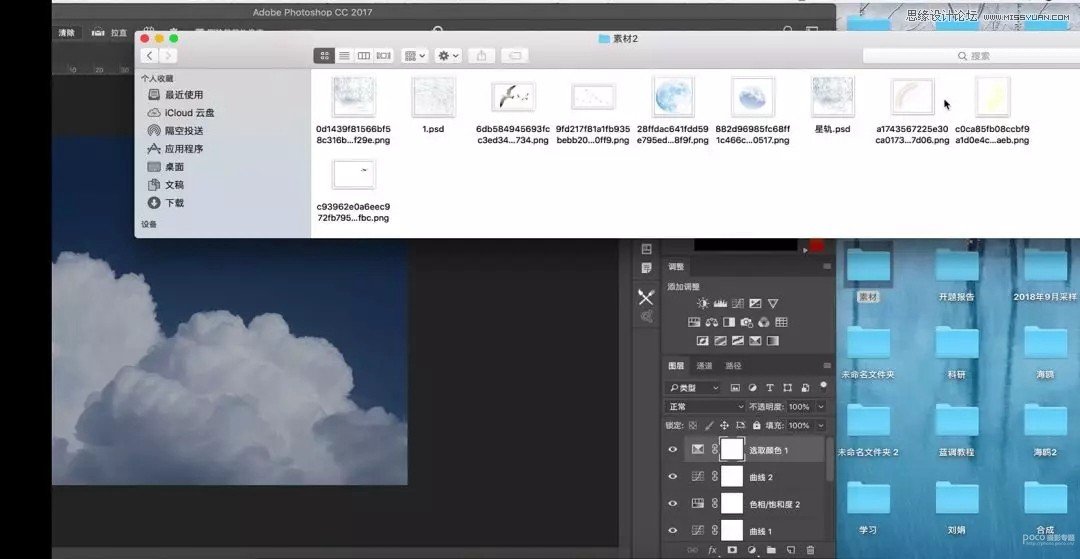The width and height of the screenshot is (1080, 559).
Task: Open the 素材 folder on the desktop
Action: [869, 266]
